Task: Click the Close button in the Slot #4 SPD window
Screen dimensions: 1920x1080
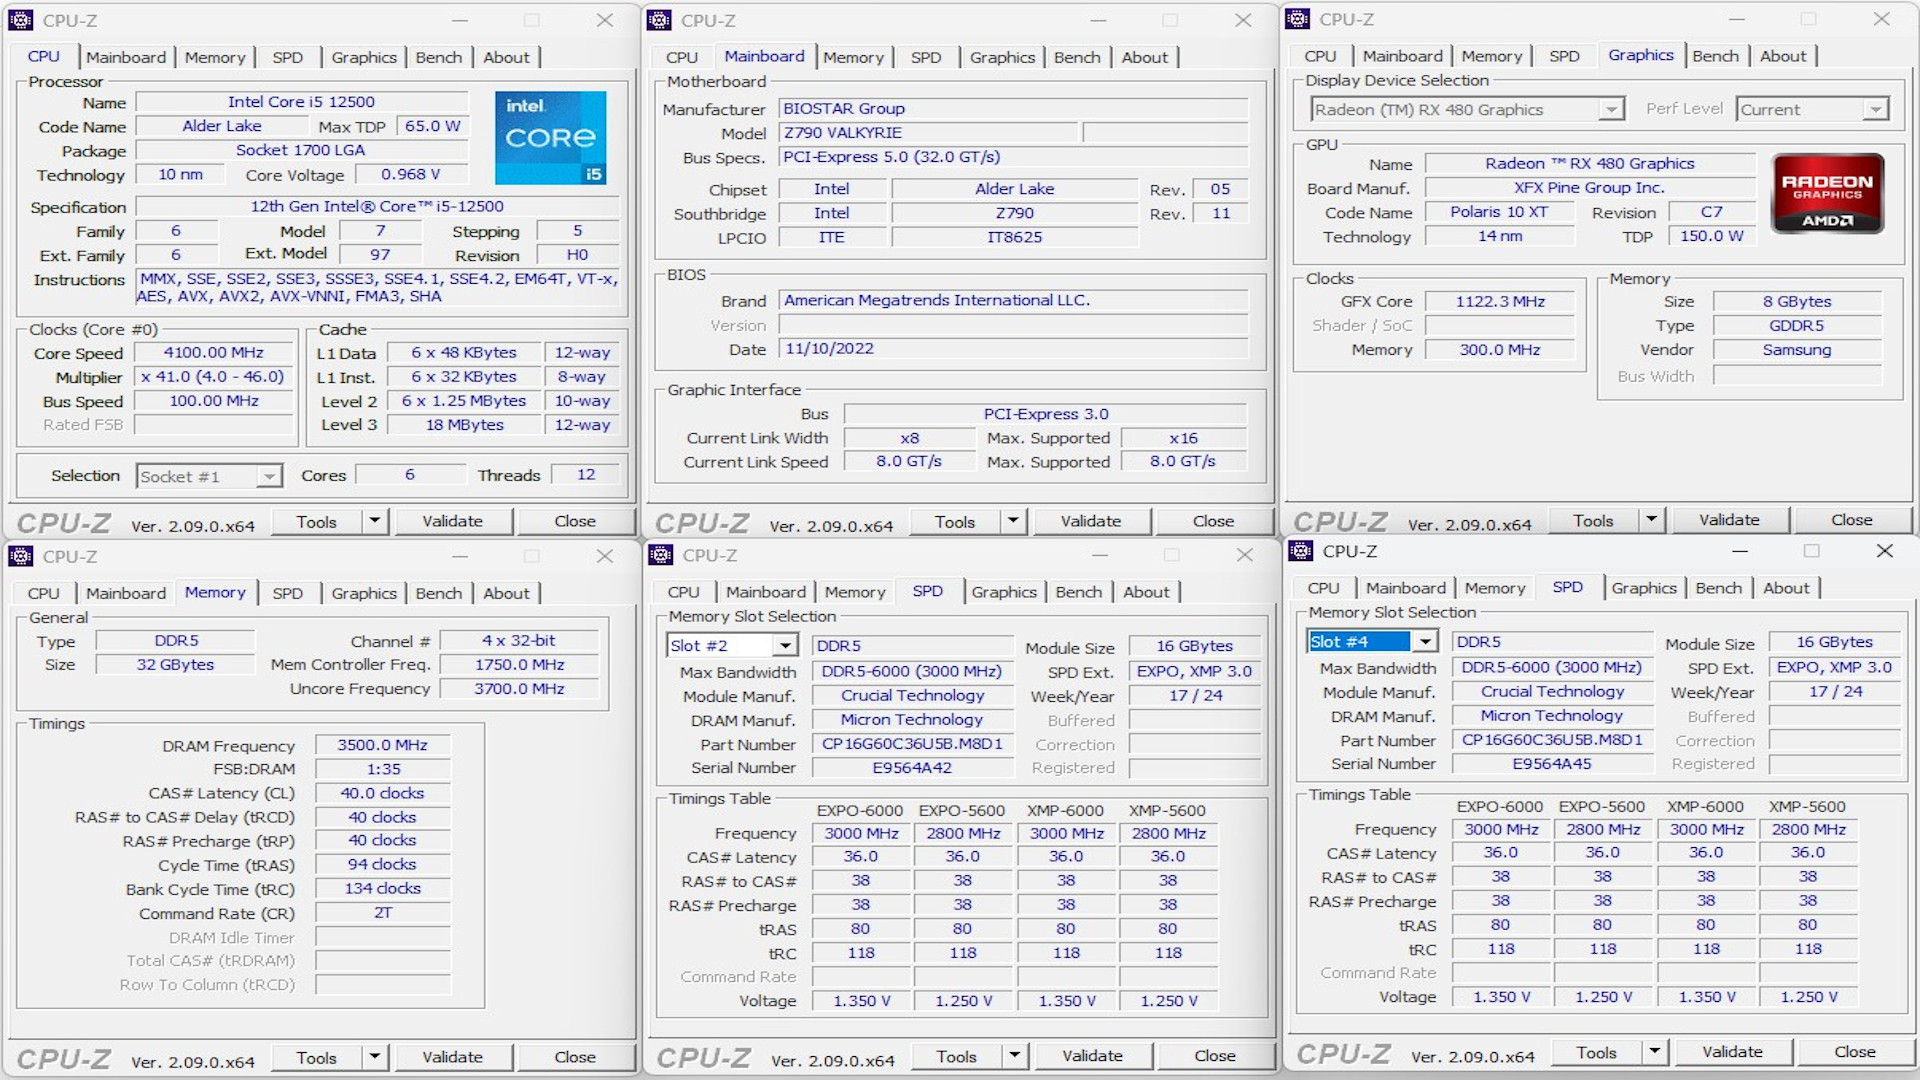Action: point(1854,1052)
